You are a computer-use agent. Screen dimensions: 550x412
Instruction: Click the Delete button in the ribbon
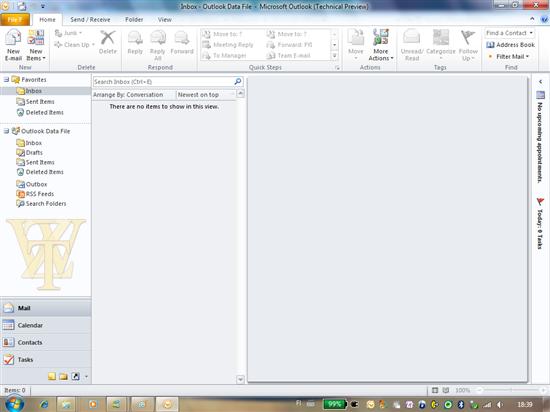(x=108, y=42)
